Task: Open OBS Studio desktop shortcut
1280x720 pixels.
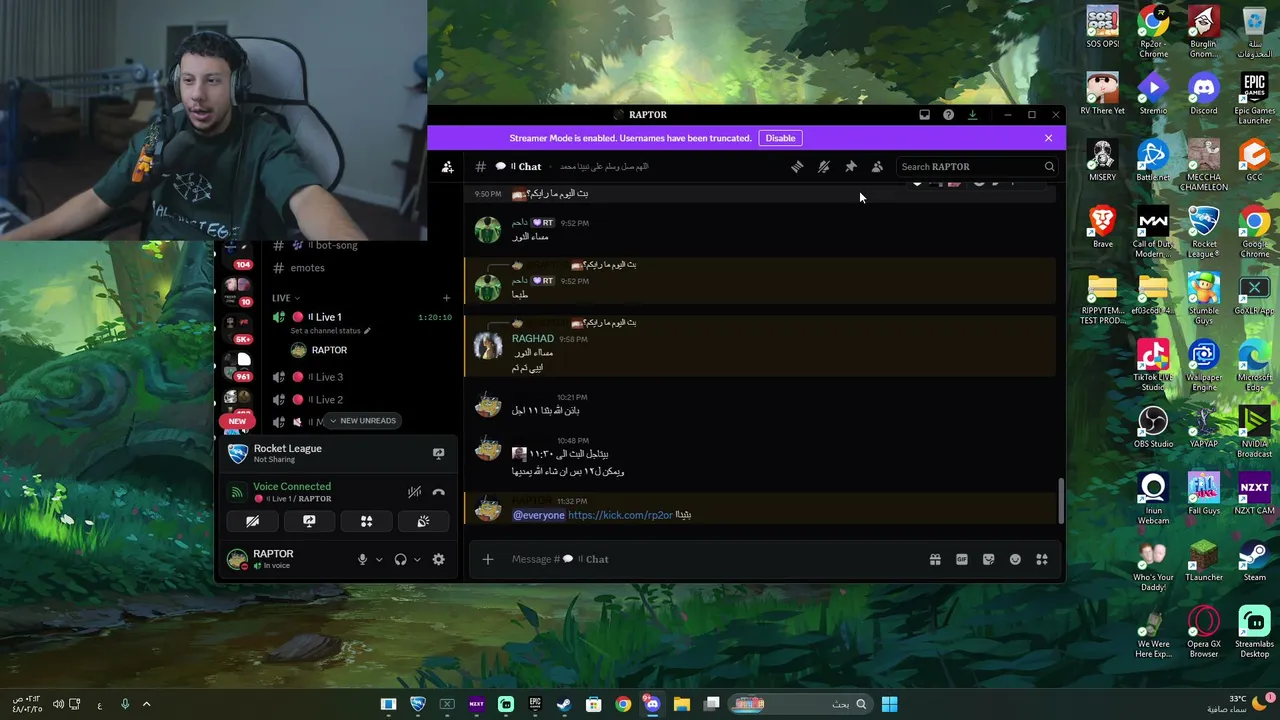Action: point(1153,428)
